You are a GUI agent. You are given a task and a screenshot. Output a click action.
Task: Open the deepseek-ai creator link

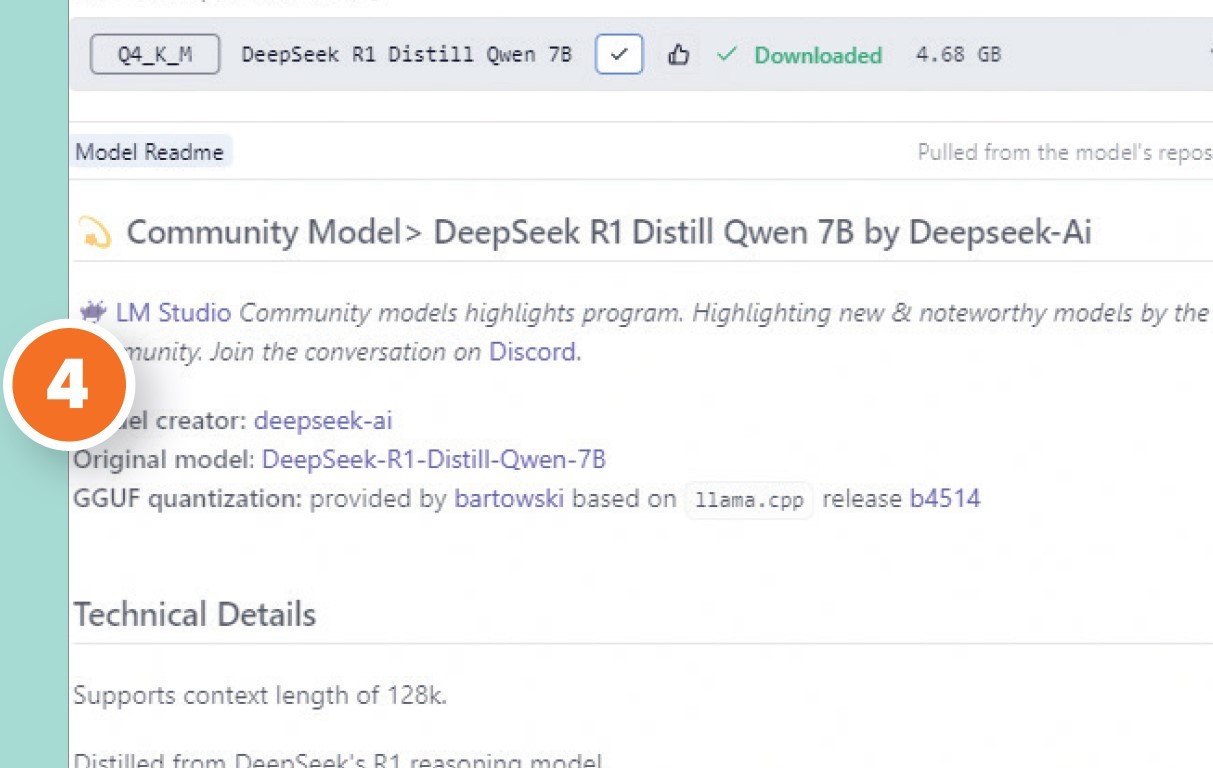click(x=323, y=420)
